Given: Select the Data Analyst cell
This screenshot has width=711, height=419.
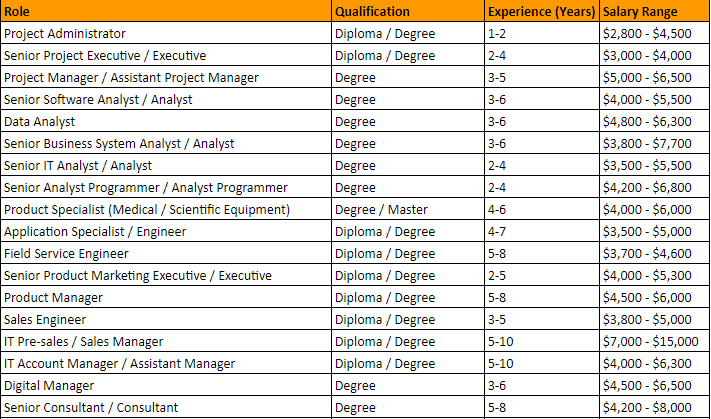Looking at the screenshot, I should point(165,121).
